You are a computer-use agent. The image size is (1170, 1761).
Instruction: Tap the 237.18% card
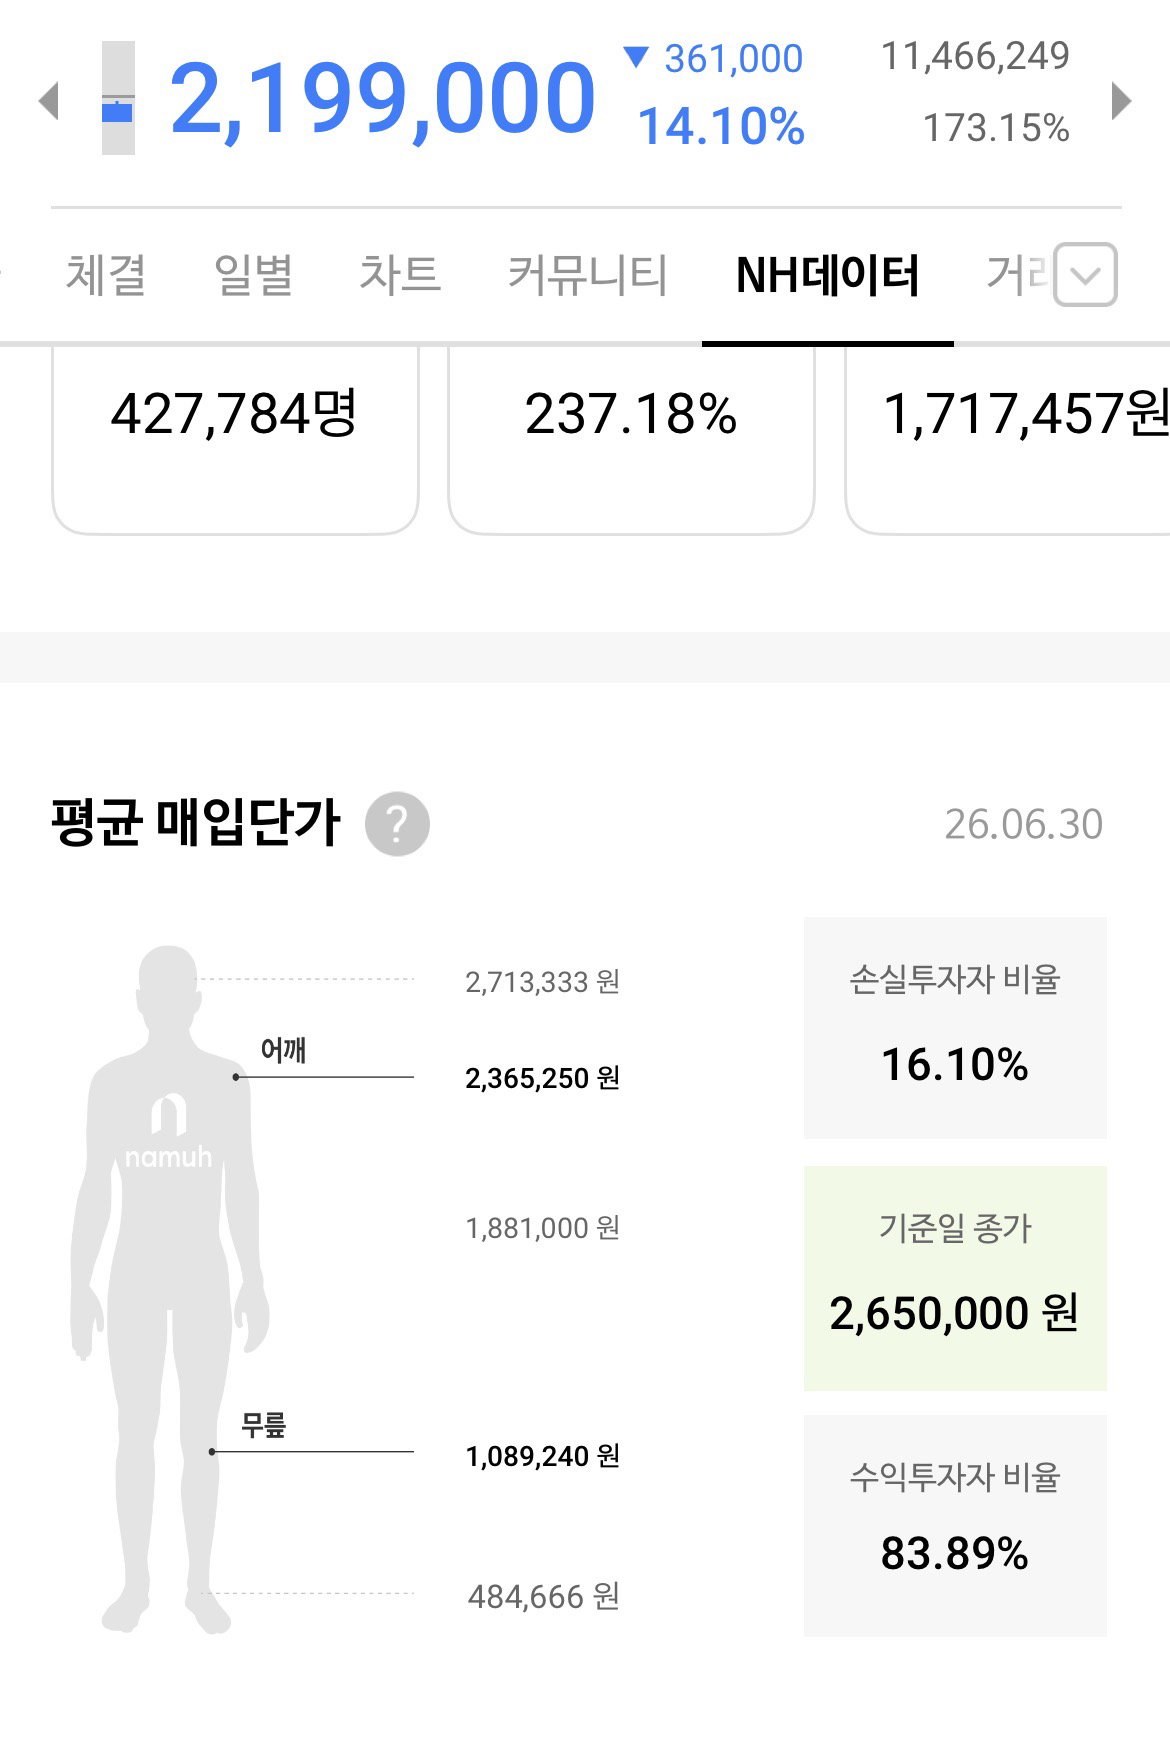[x=631, y=440]
